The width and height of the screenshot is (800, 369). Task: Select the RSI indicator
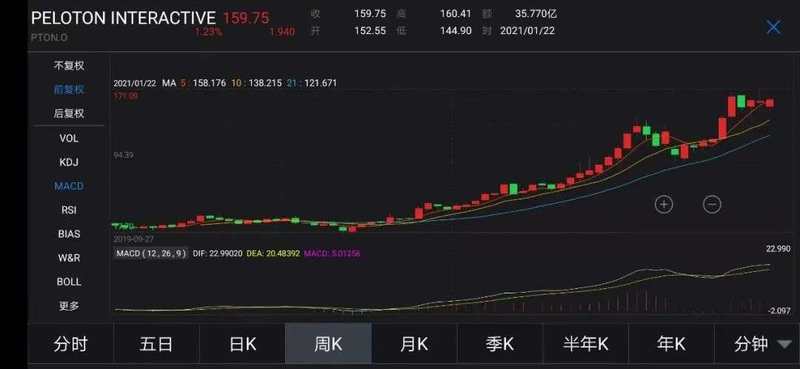click(x=69, y=210)
